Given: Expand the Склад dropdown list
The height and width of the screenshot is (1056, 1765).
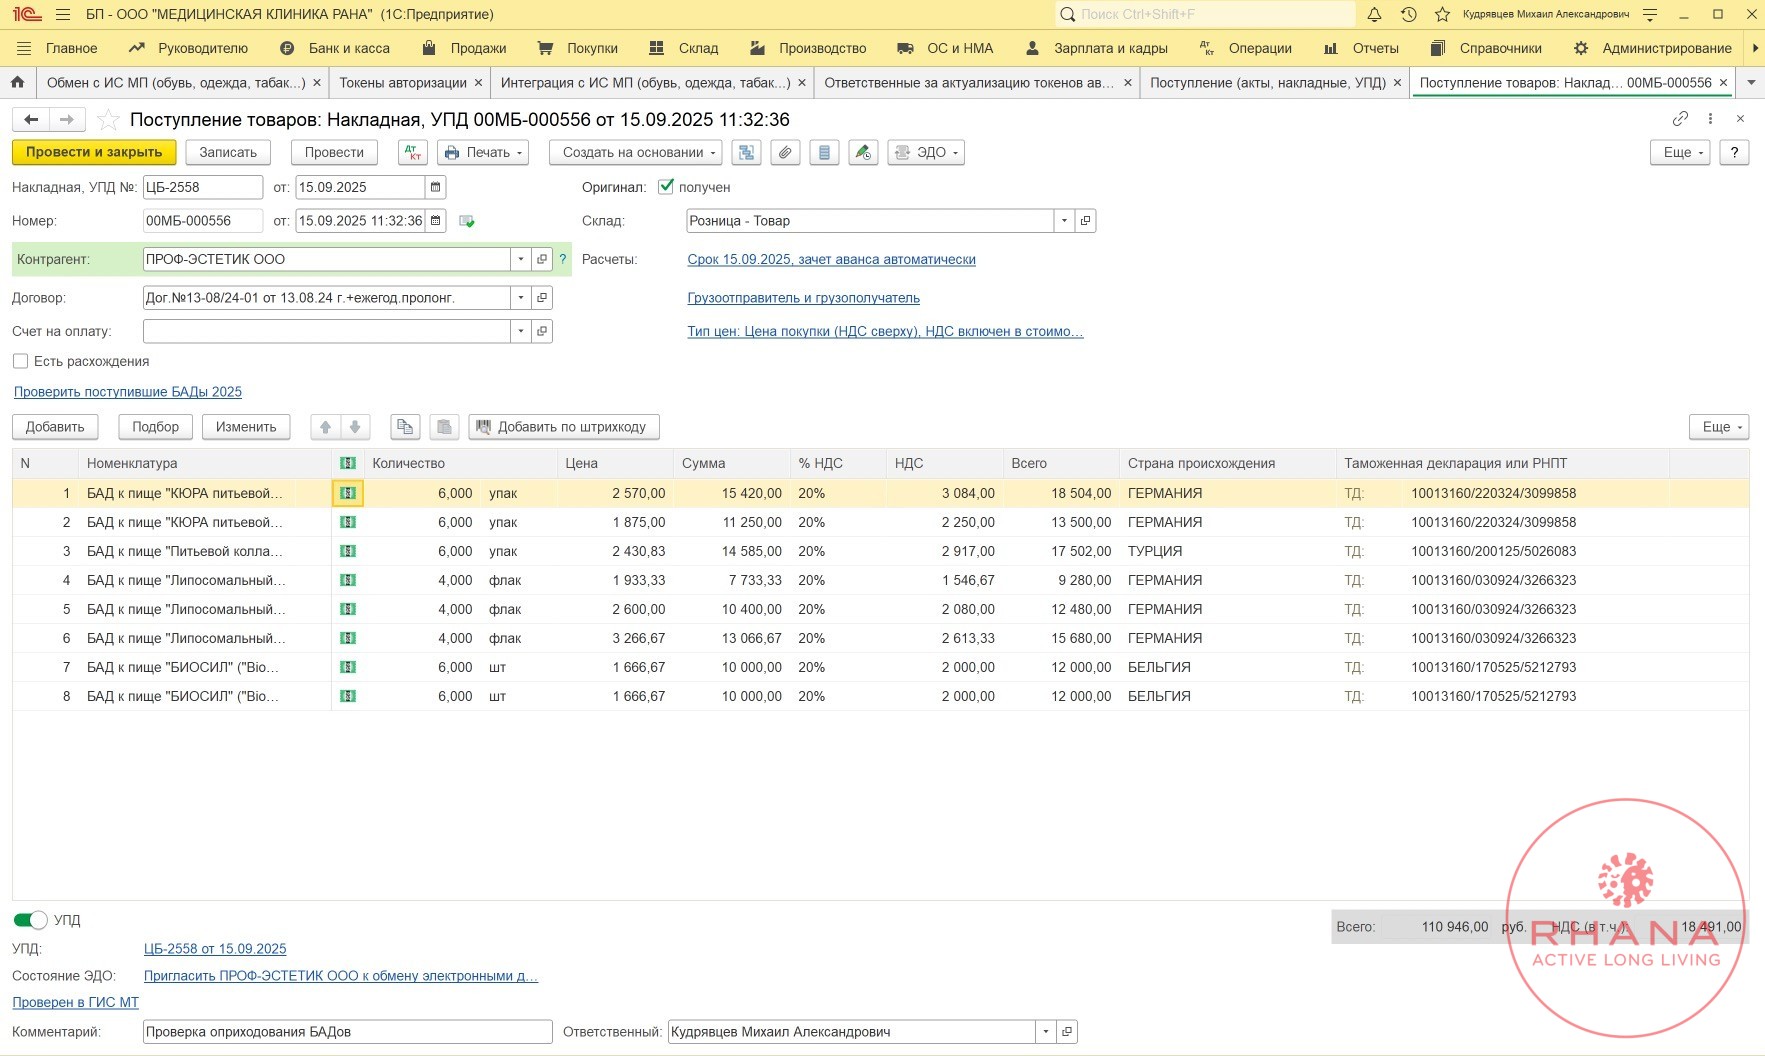Looking at the screenshot, I should tap(1064, 221).
